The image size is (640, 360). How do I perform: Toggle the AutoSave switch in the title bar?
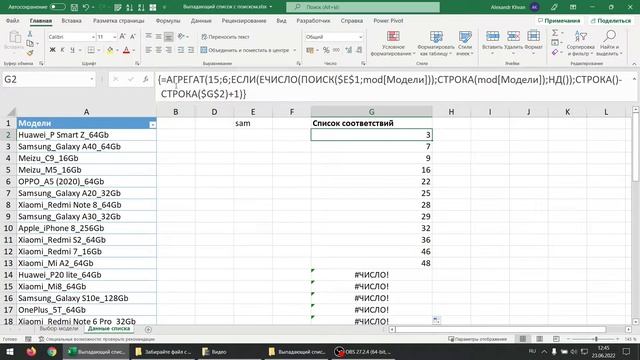[x=58, y=7]
